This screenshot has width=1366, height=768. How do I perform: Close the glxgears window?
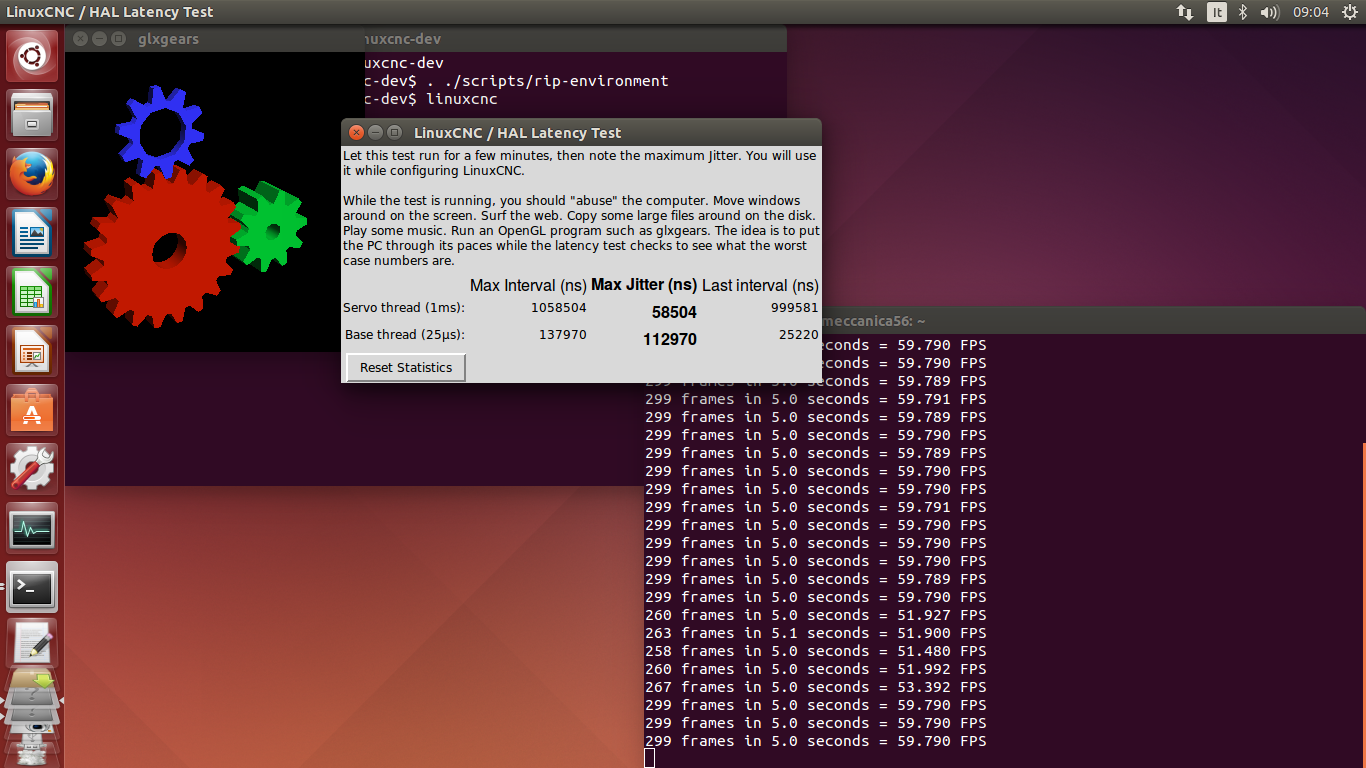(x=80, y=39)
